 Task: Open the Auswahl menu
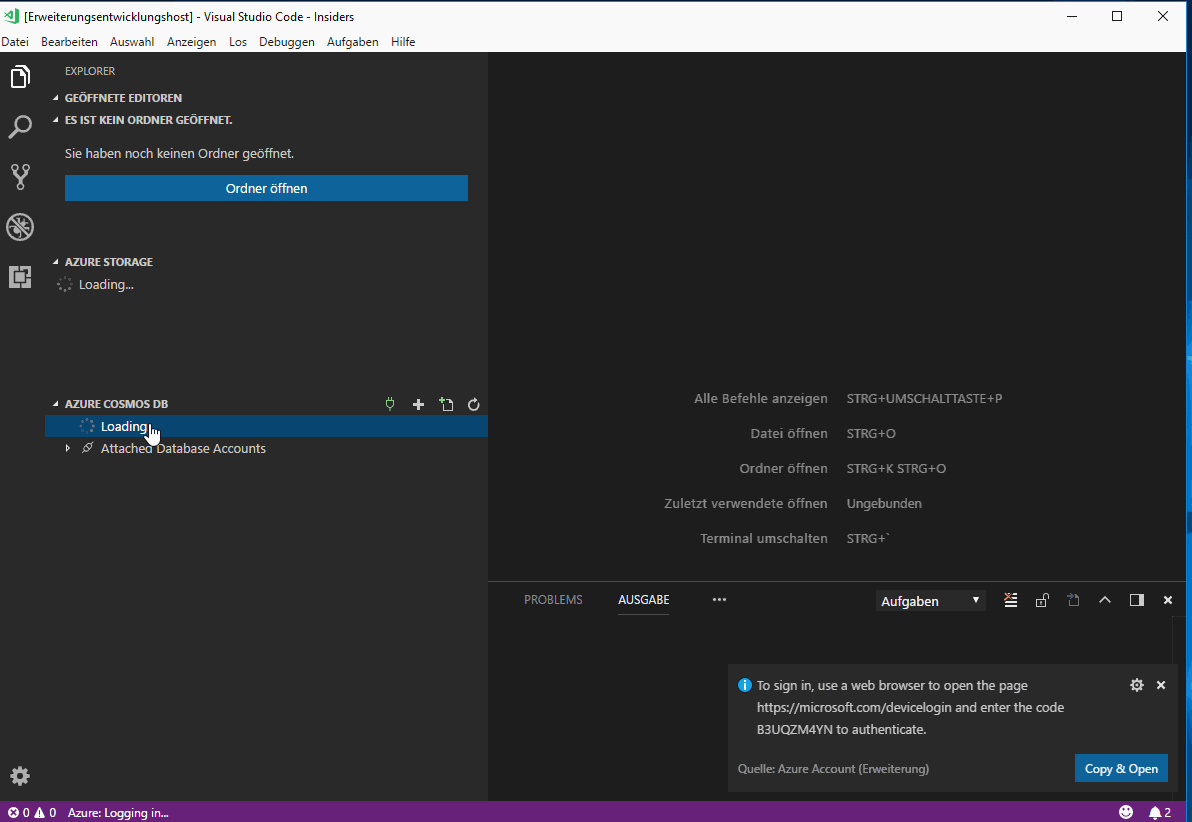132,42
